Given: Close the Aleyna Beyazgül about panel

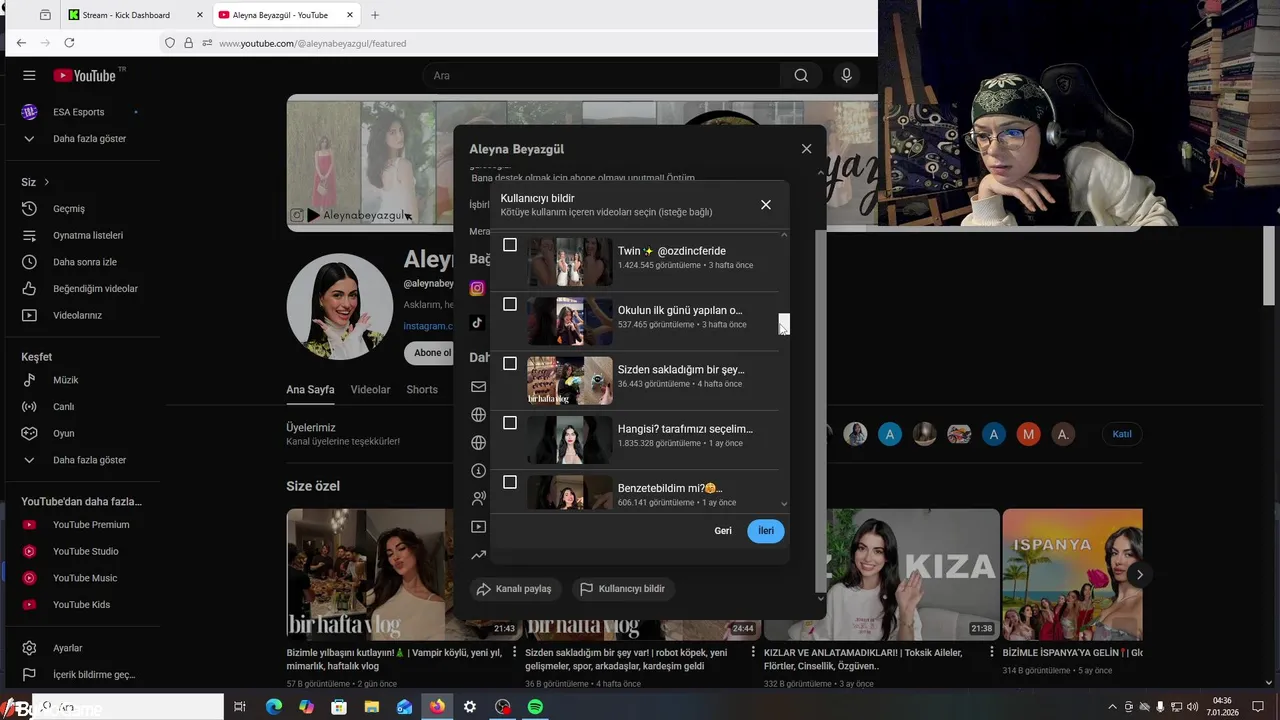Looking at the screenshot, I should pos(806,149).
